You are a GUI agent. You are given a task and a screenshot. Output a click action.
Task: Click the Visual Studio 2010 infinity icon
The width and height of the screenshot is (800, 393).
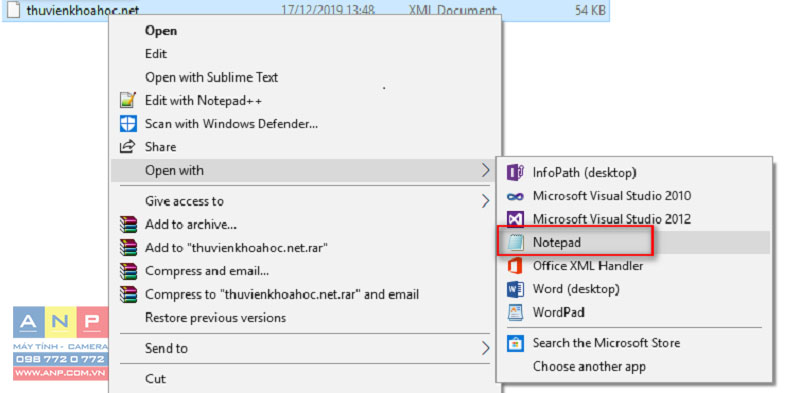(x=515, y=196)
